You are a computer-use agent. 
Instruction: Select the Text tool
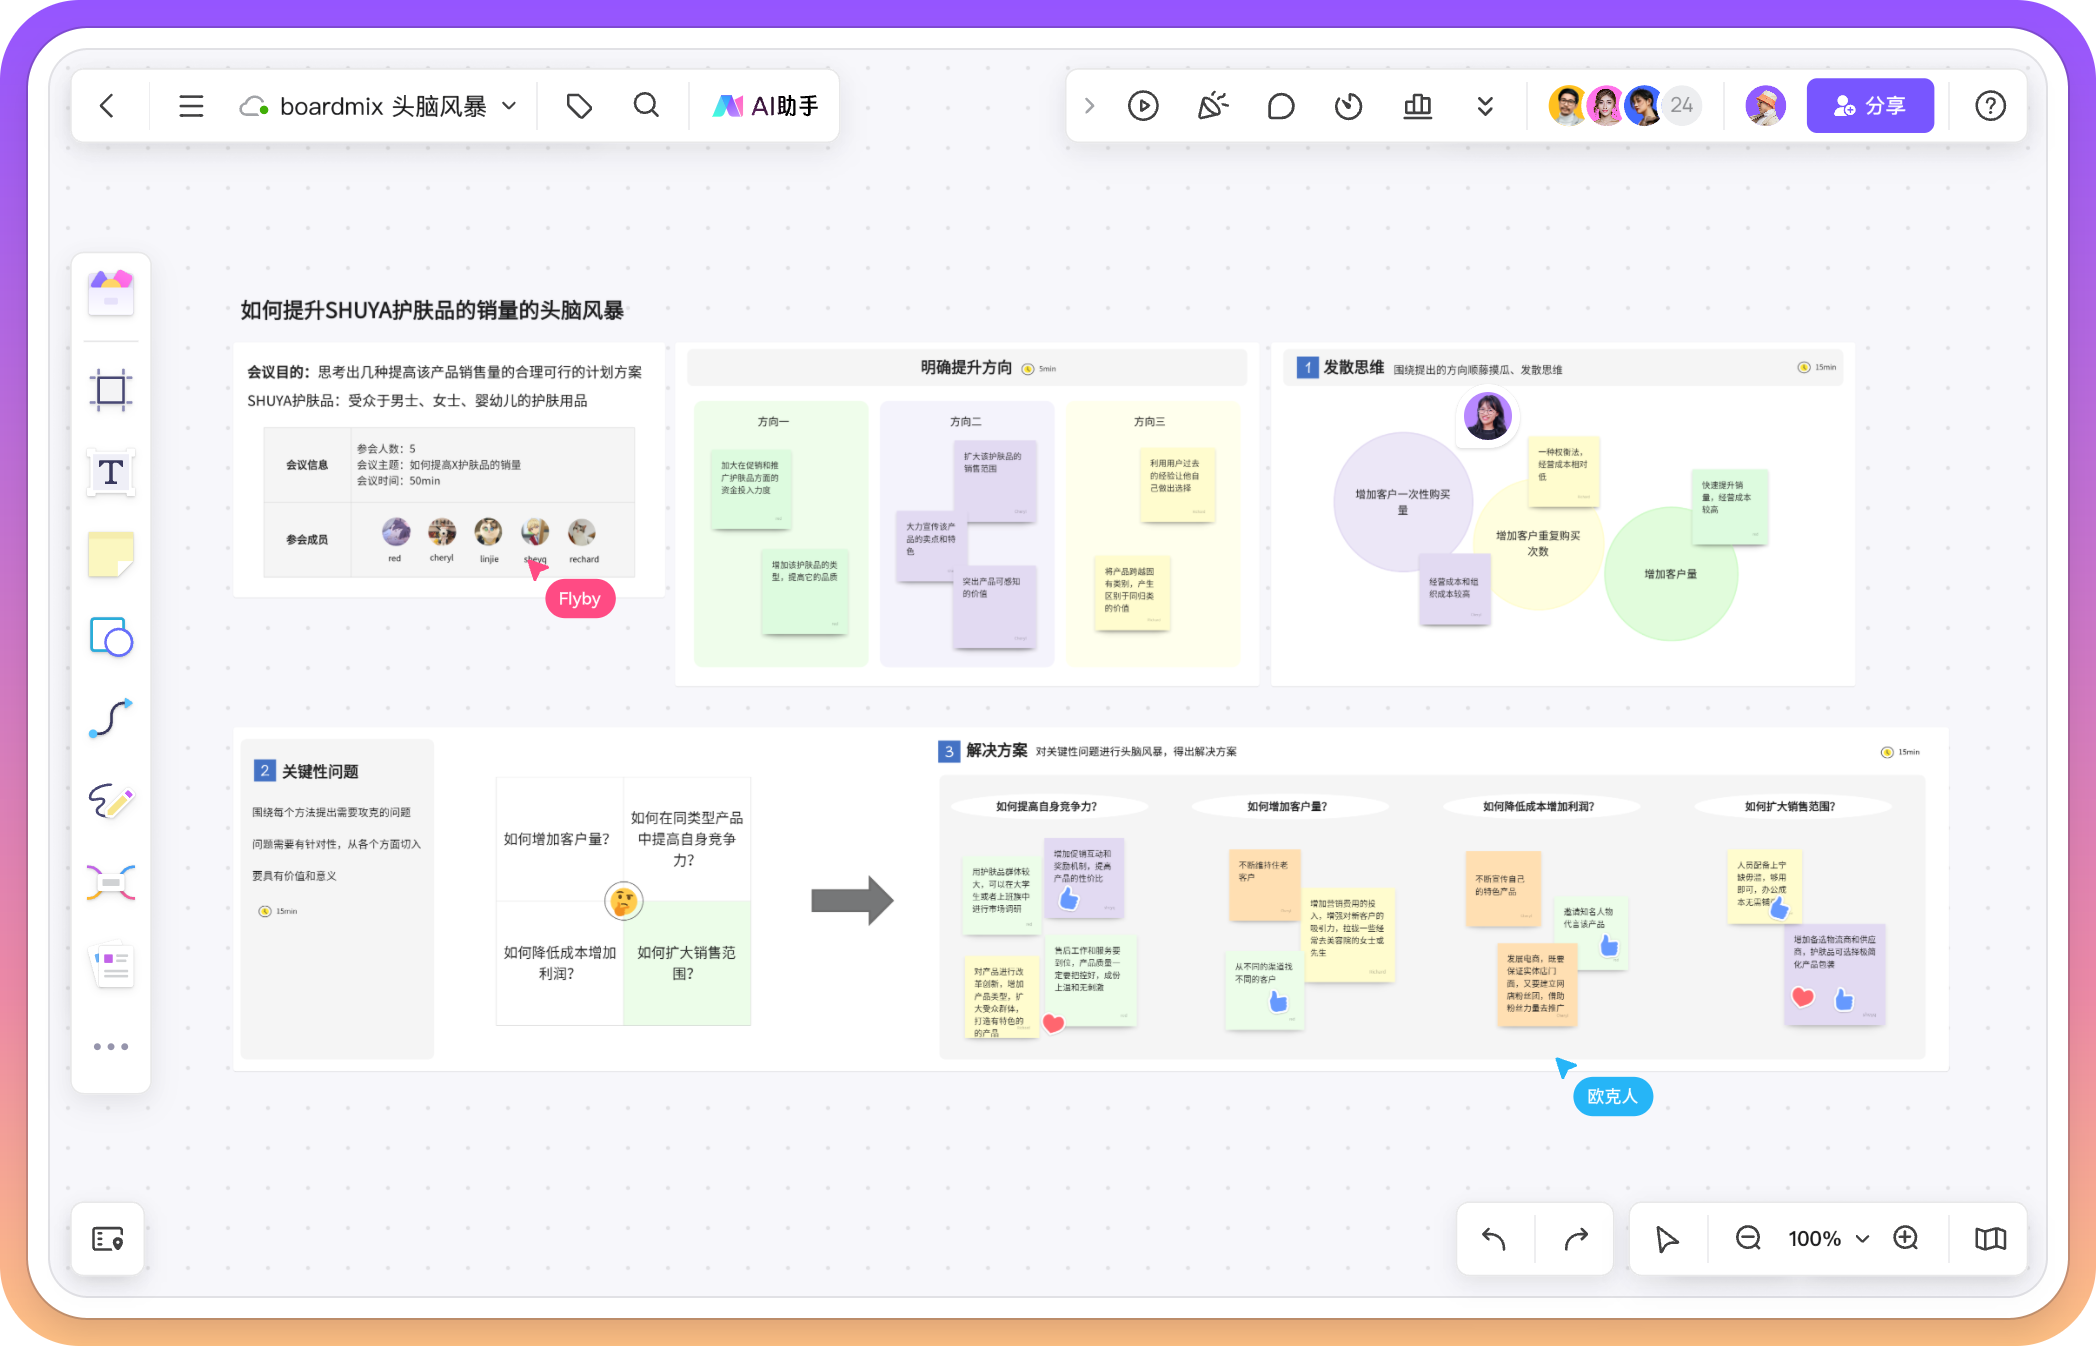(x=111, y=472)
